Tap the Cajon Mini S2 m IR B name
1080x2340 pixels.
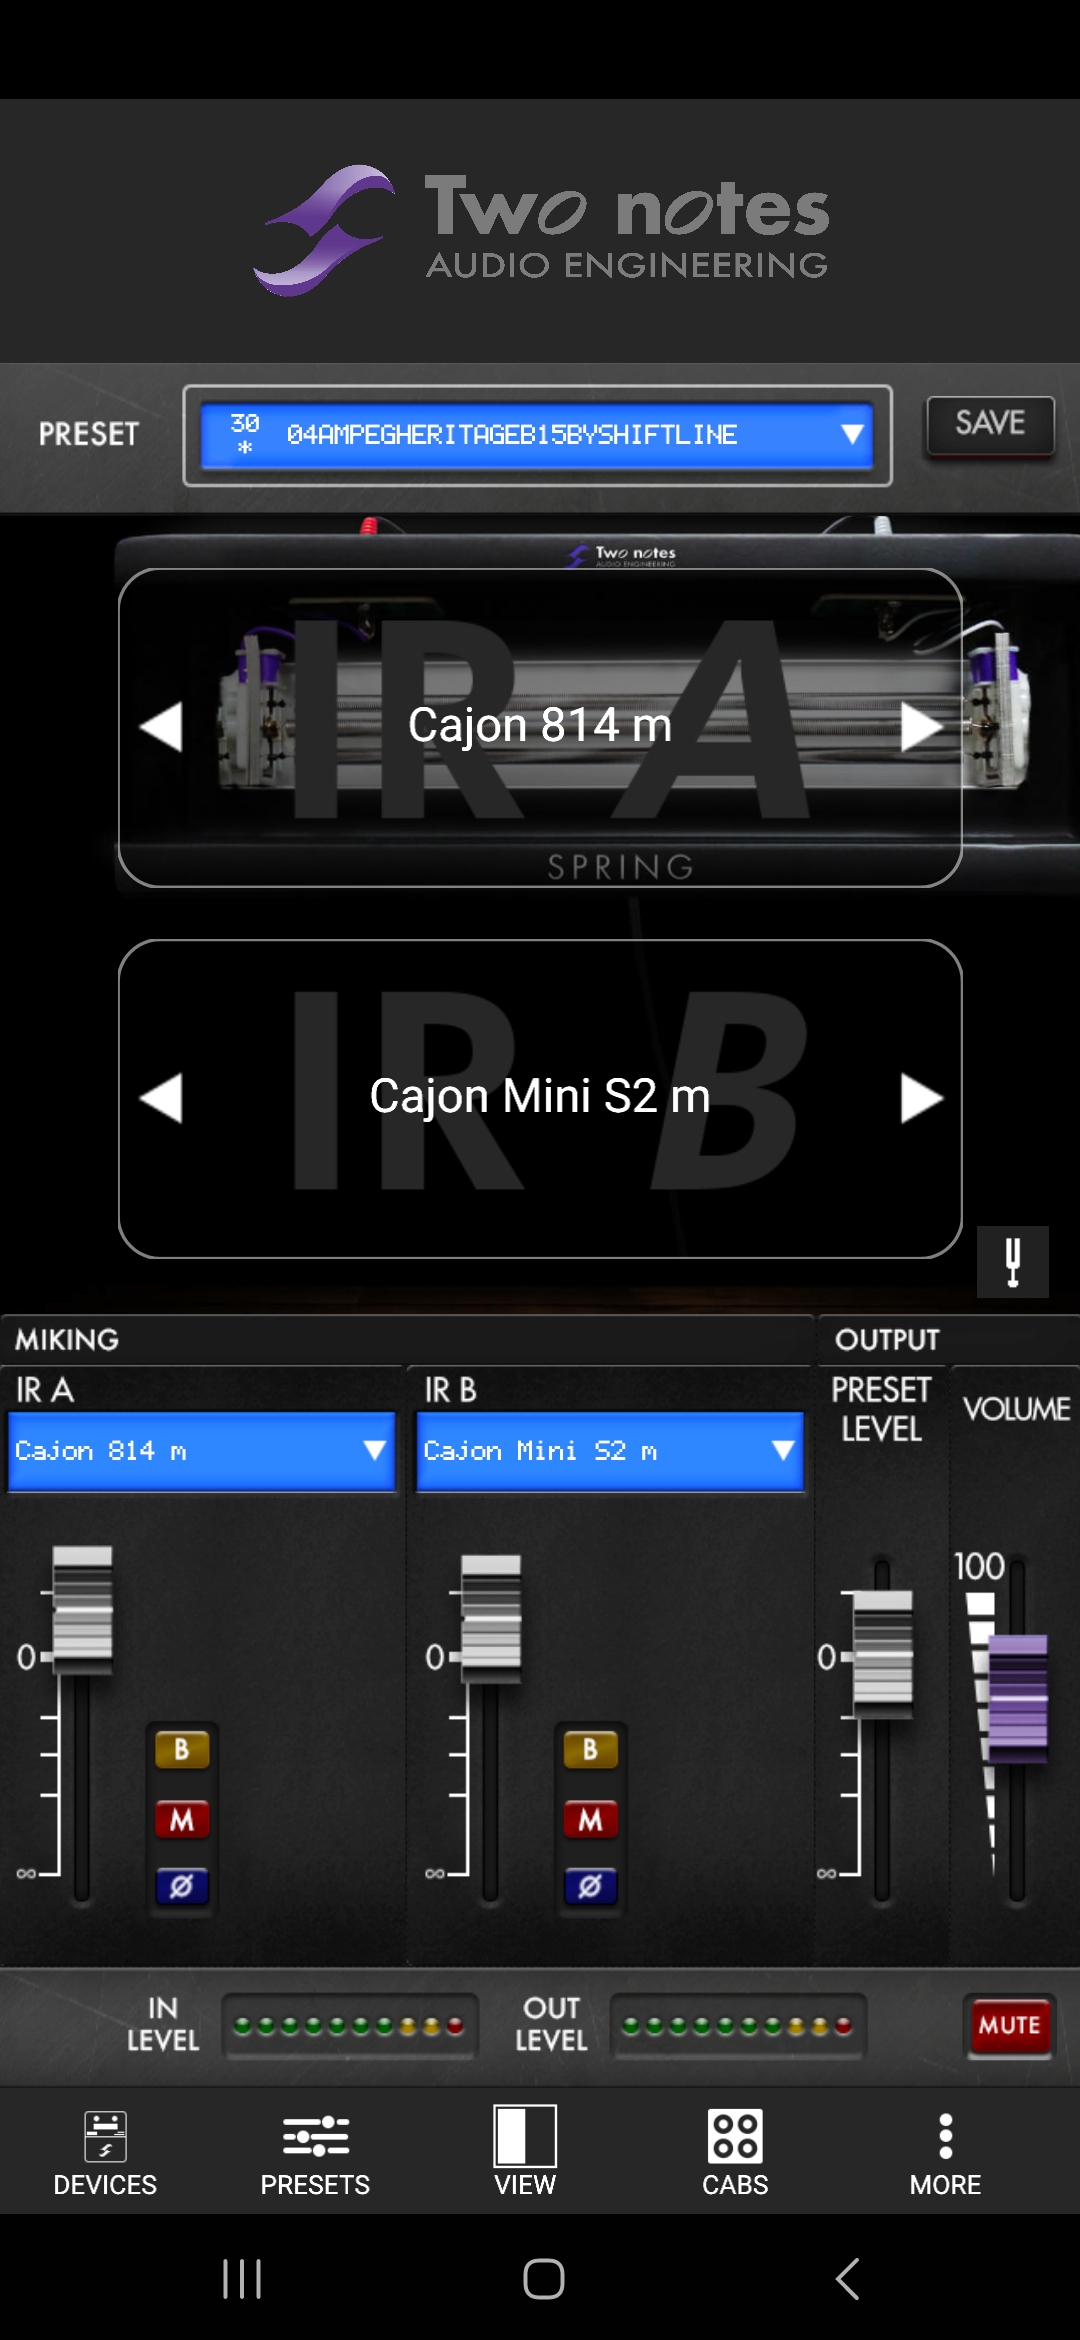[x=540, y=1096]
